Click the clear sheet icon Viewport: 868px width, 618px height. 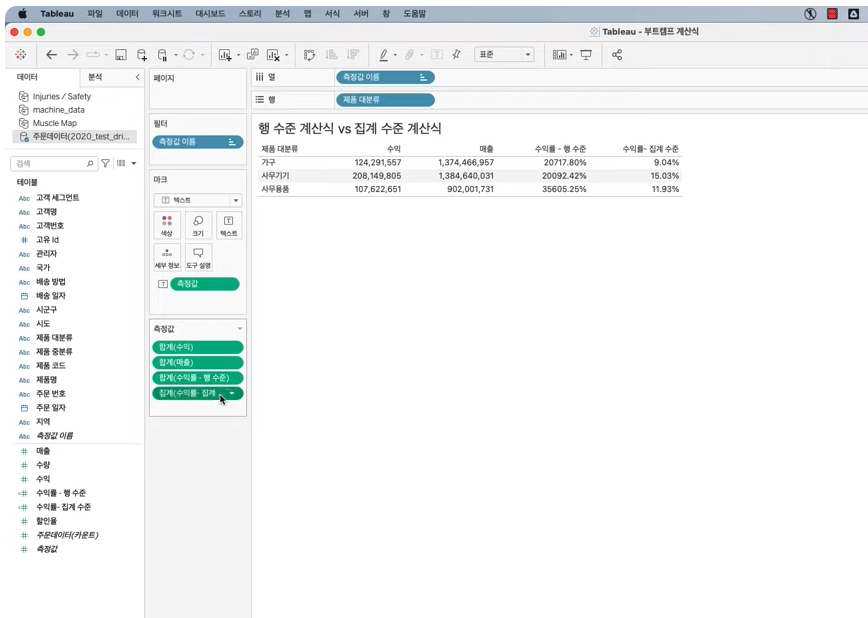point(273,54)
